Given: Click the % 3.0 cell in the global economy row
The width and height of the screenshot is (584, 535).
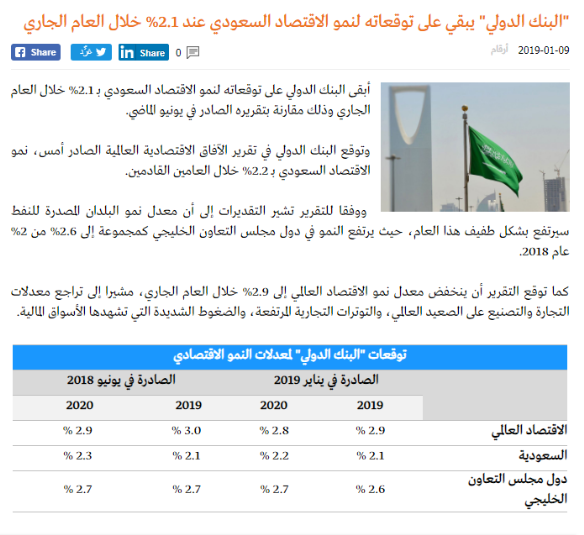Looking at the screenshot, I should click(x=186, y=431).
